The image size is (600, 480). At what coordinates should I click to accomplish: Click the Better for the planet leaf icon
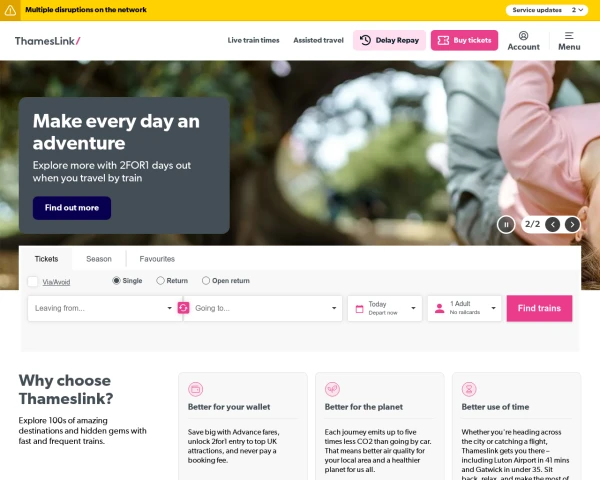point(332,389)
